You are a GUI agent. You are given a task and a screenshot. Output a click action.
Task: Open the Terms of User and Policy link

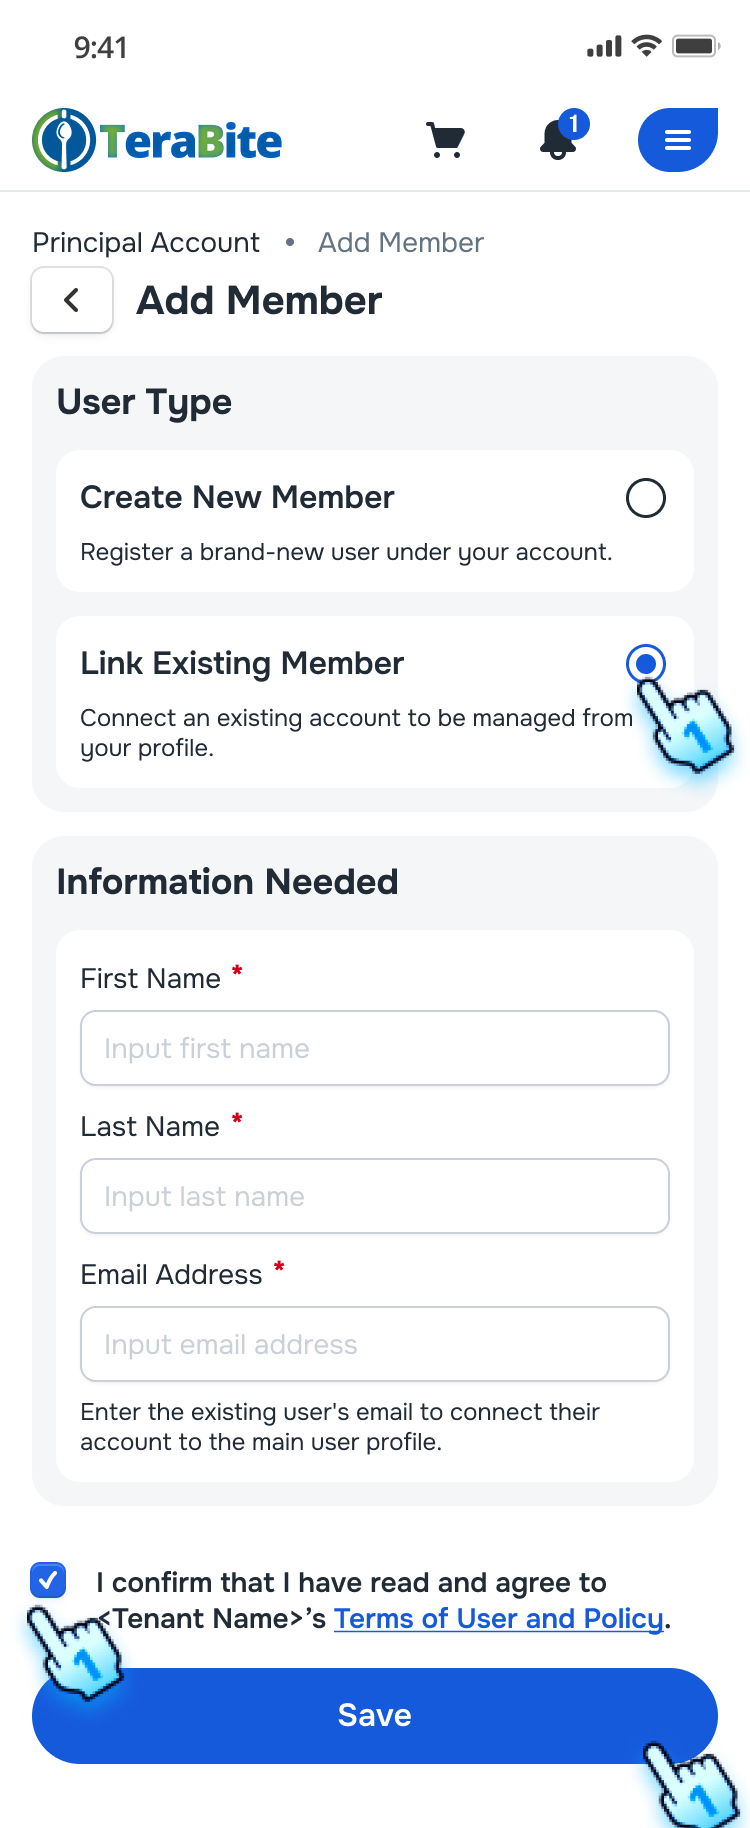[498, 1618]
